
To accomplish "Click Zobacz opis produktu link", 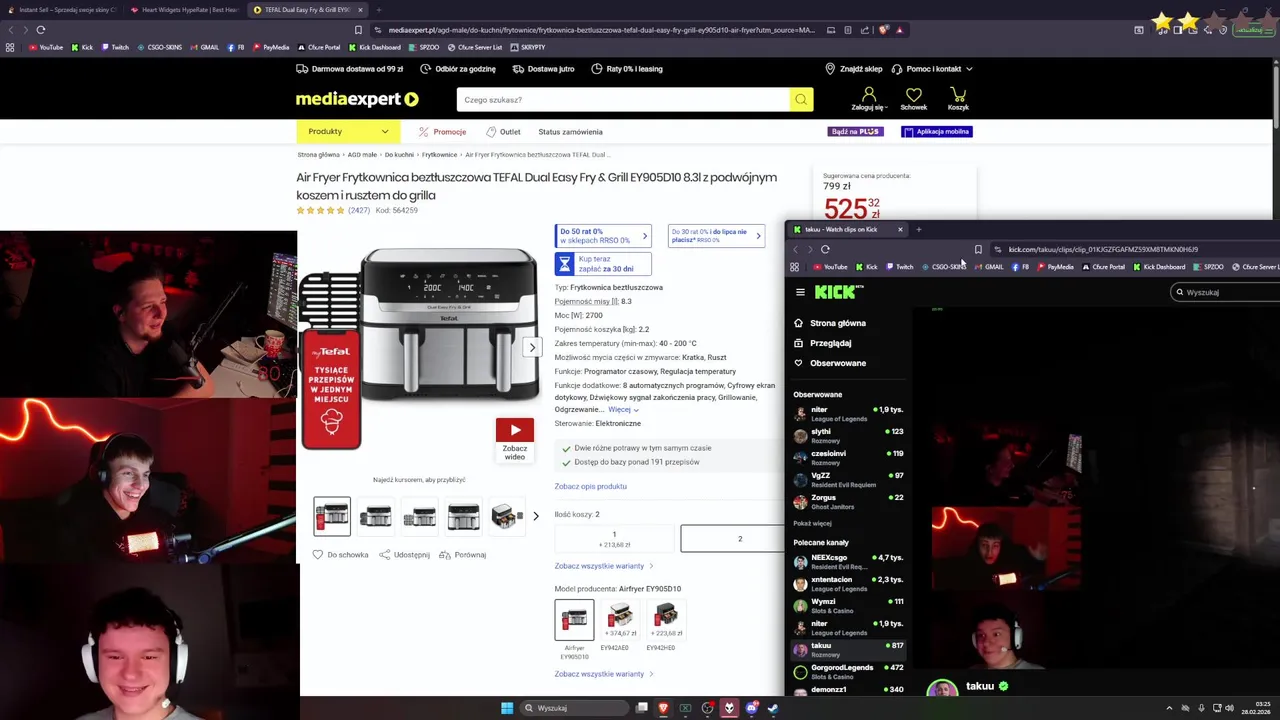I will point(591,487).
